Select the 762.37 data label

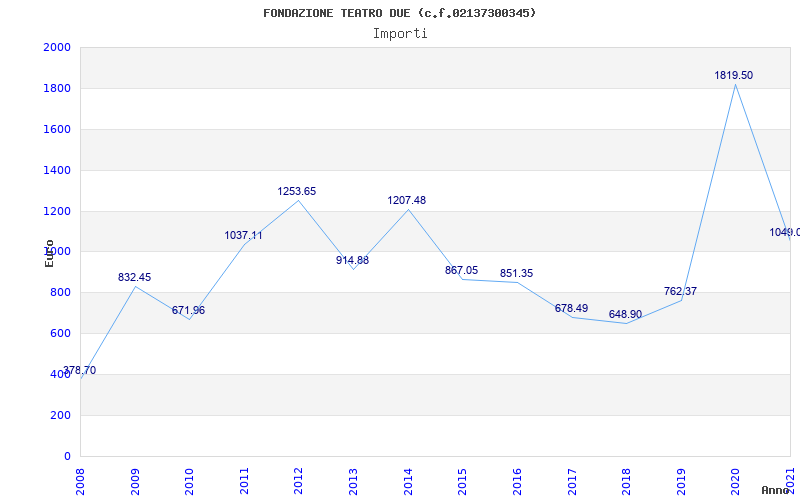click(680, 291)
